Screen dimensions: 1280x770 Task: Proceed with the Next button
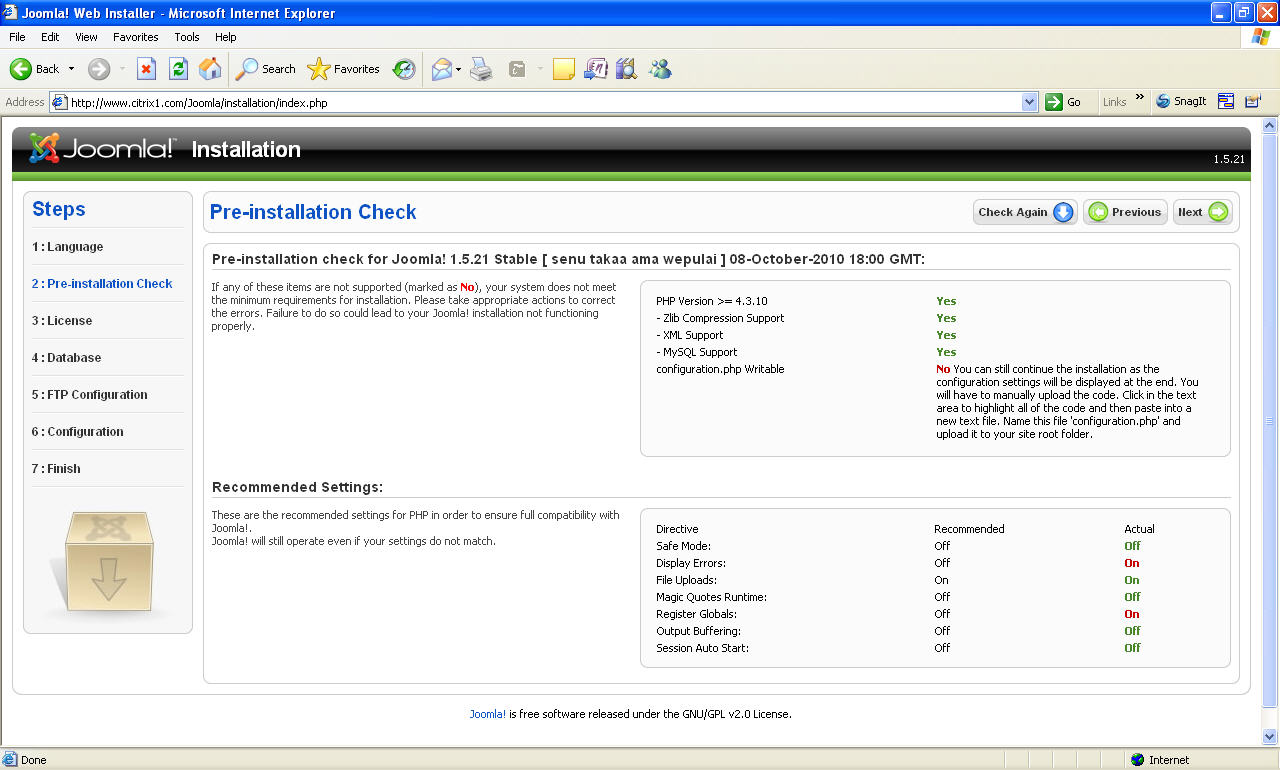(1202, 212)
